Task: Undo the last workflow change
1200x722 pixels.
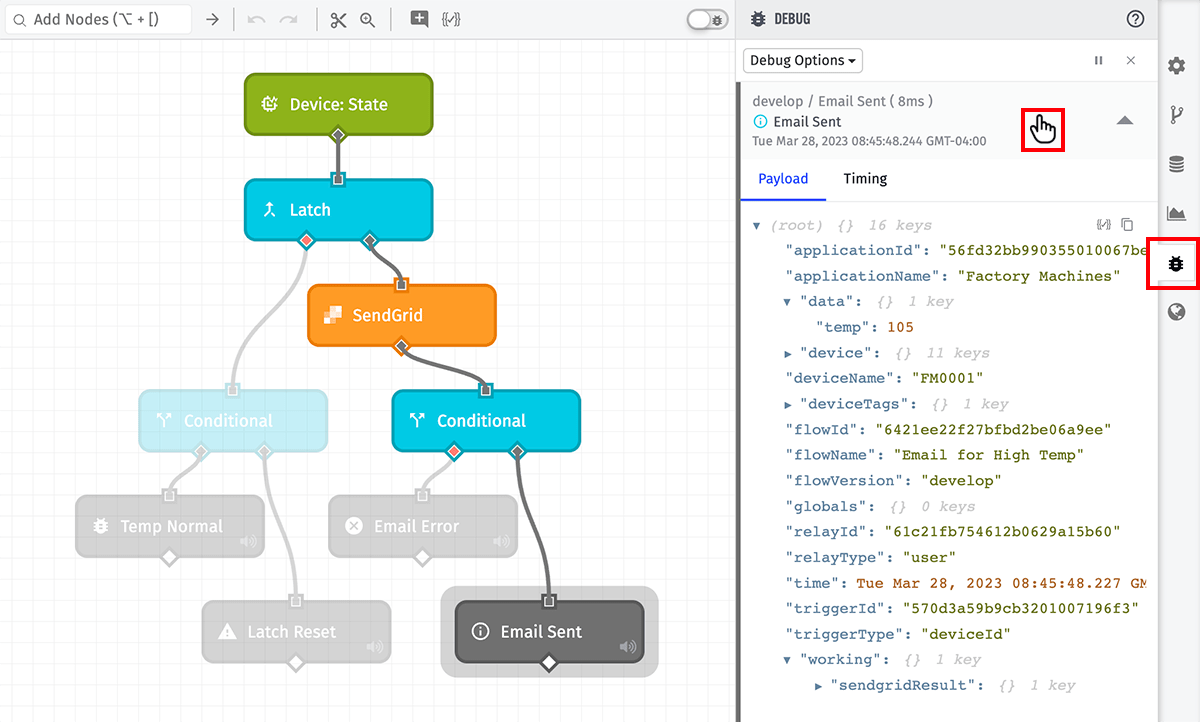Action: pos(256,20)
